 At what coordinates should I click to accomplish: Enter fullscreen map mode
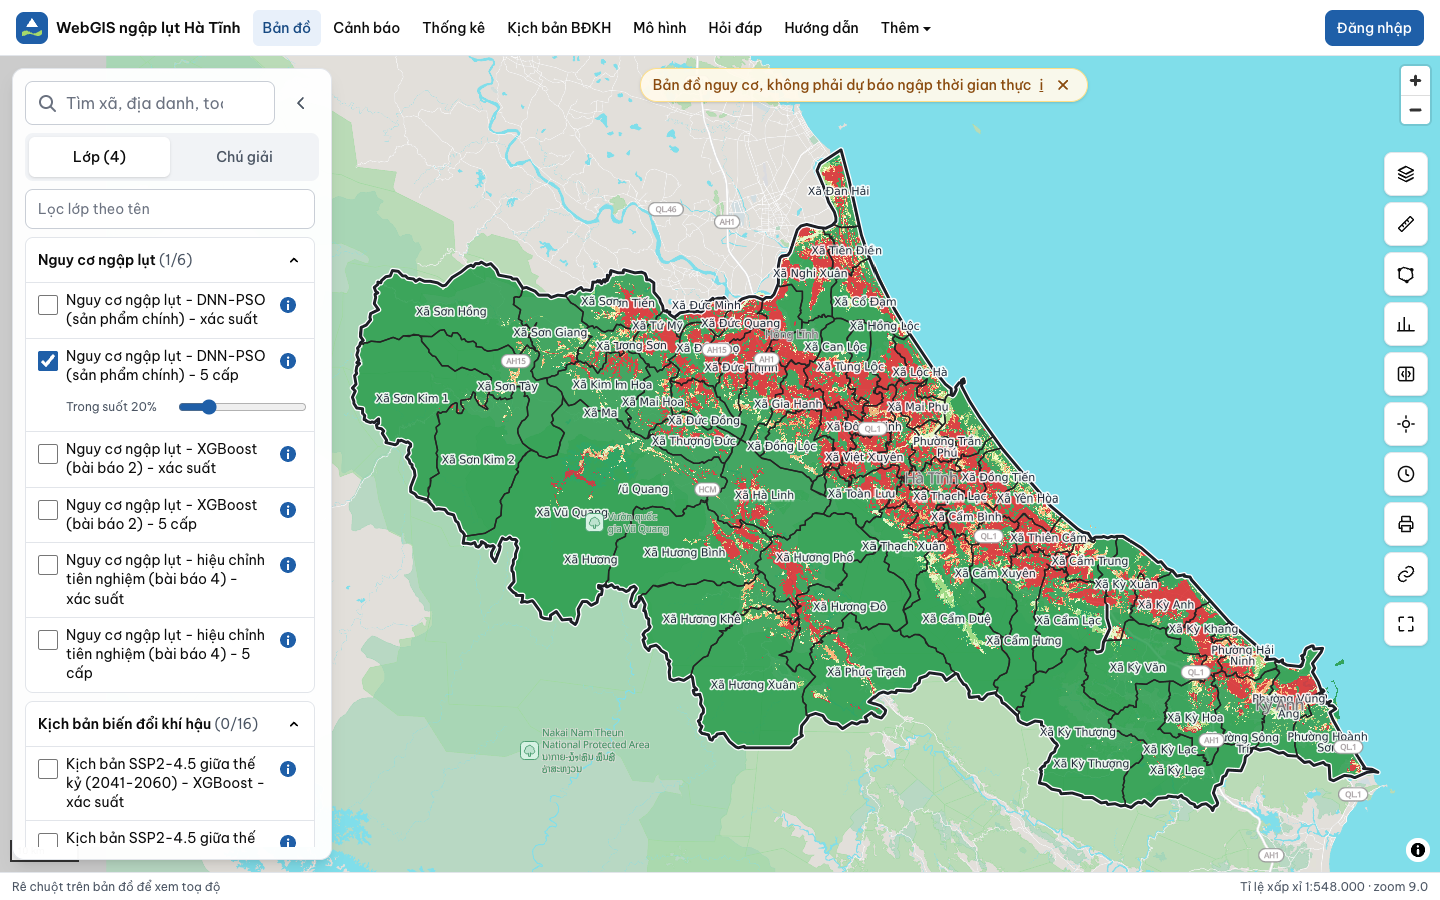coord(1406,624)
